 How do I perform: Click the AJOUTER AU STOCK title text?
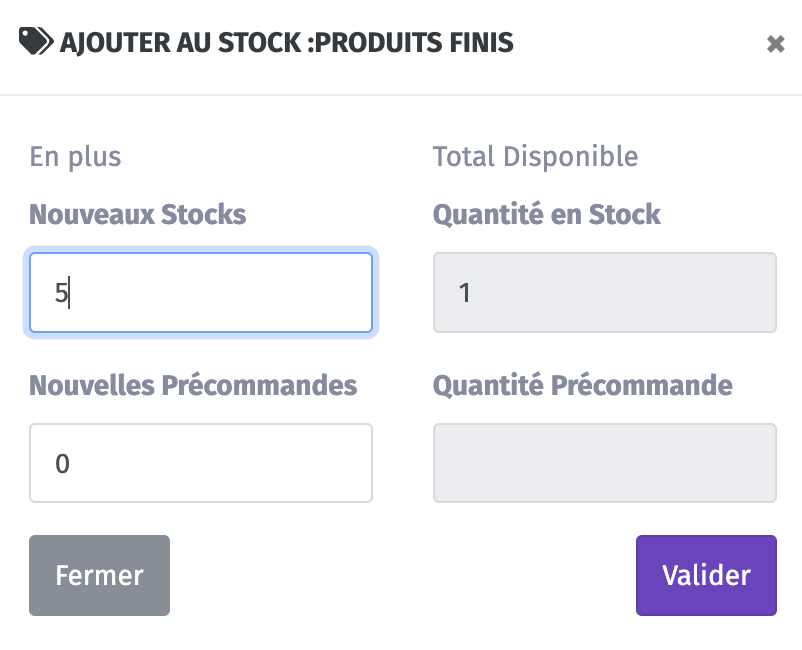point(181,42)
